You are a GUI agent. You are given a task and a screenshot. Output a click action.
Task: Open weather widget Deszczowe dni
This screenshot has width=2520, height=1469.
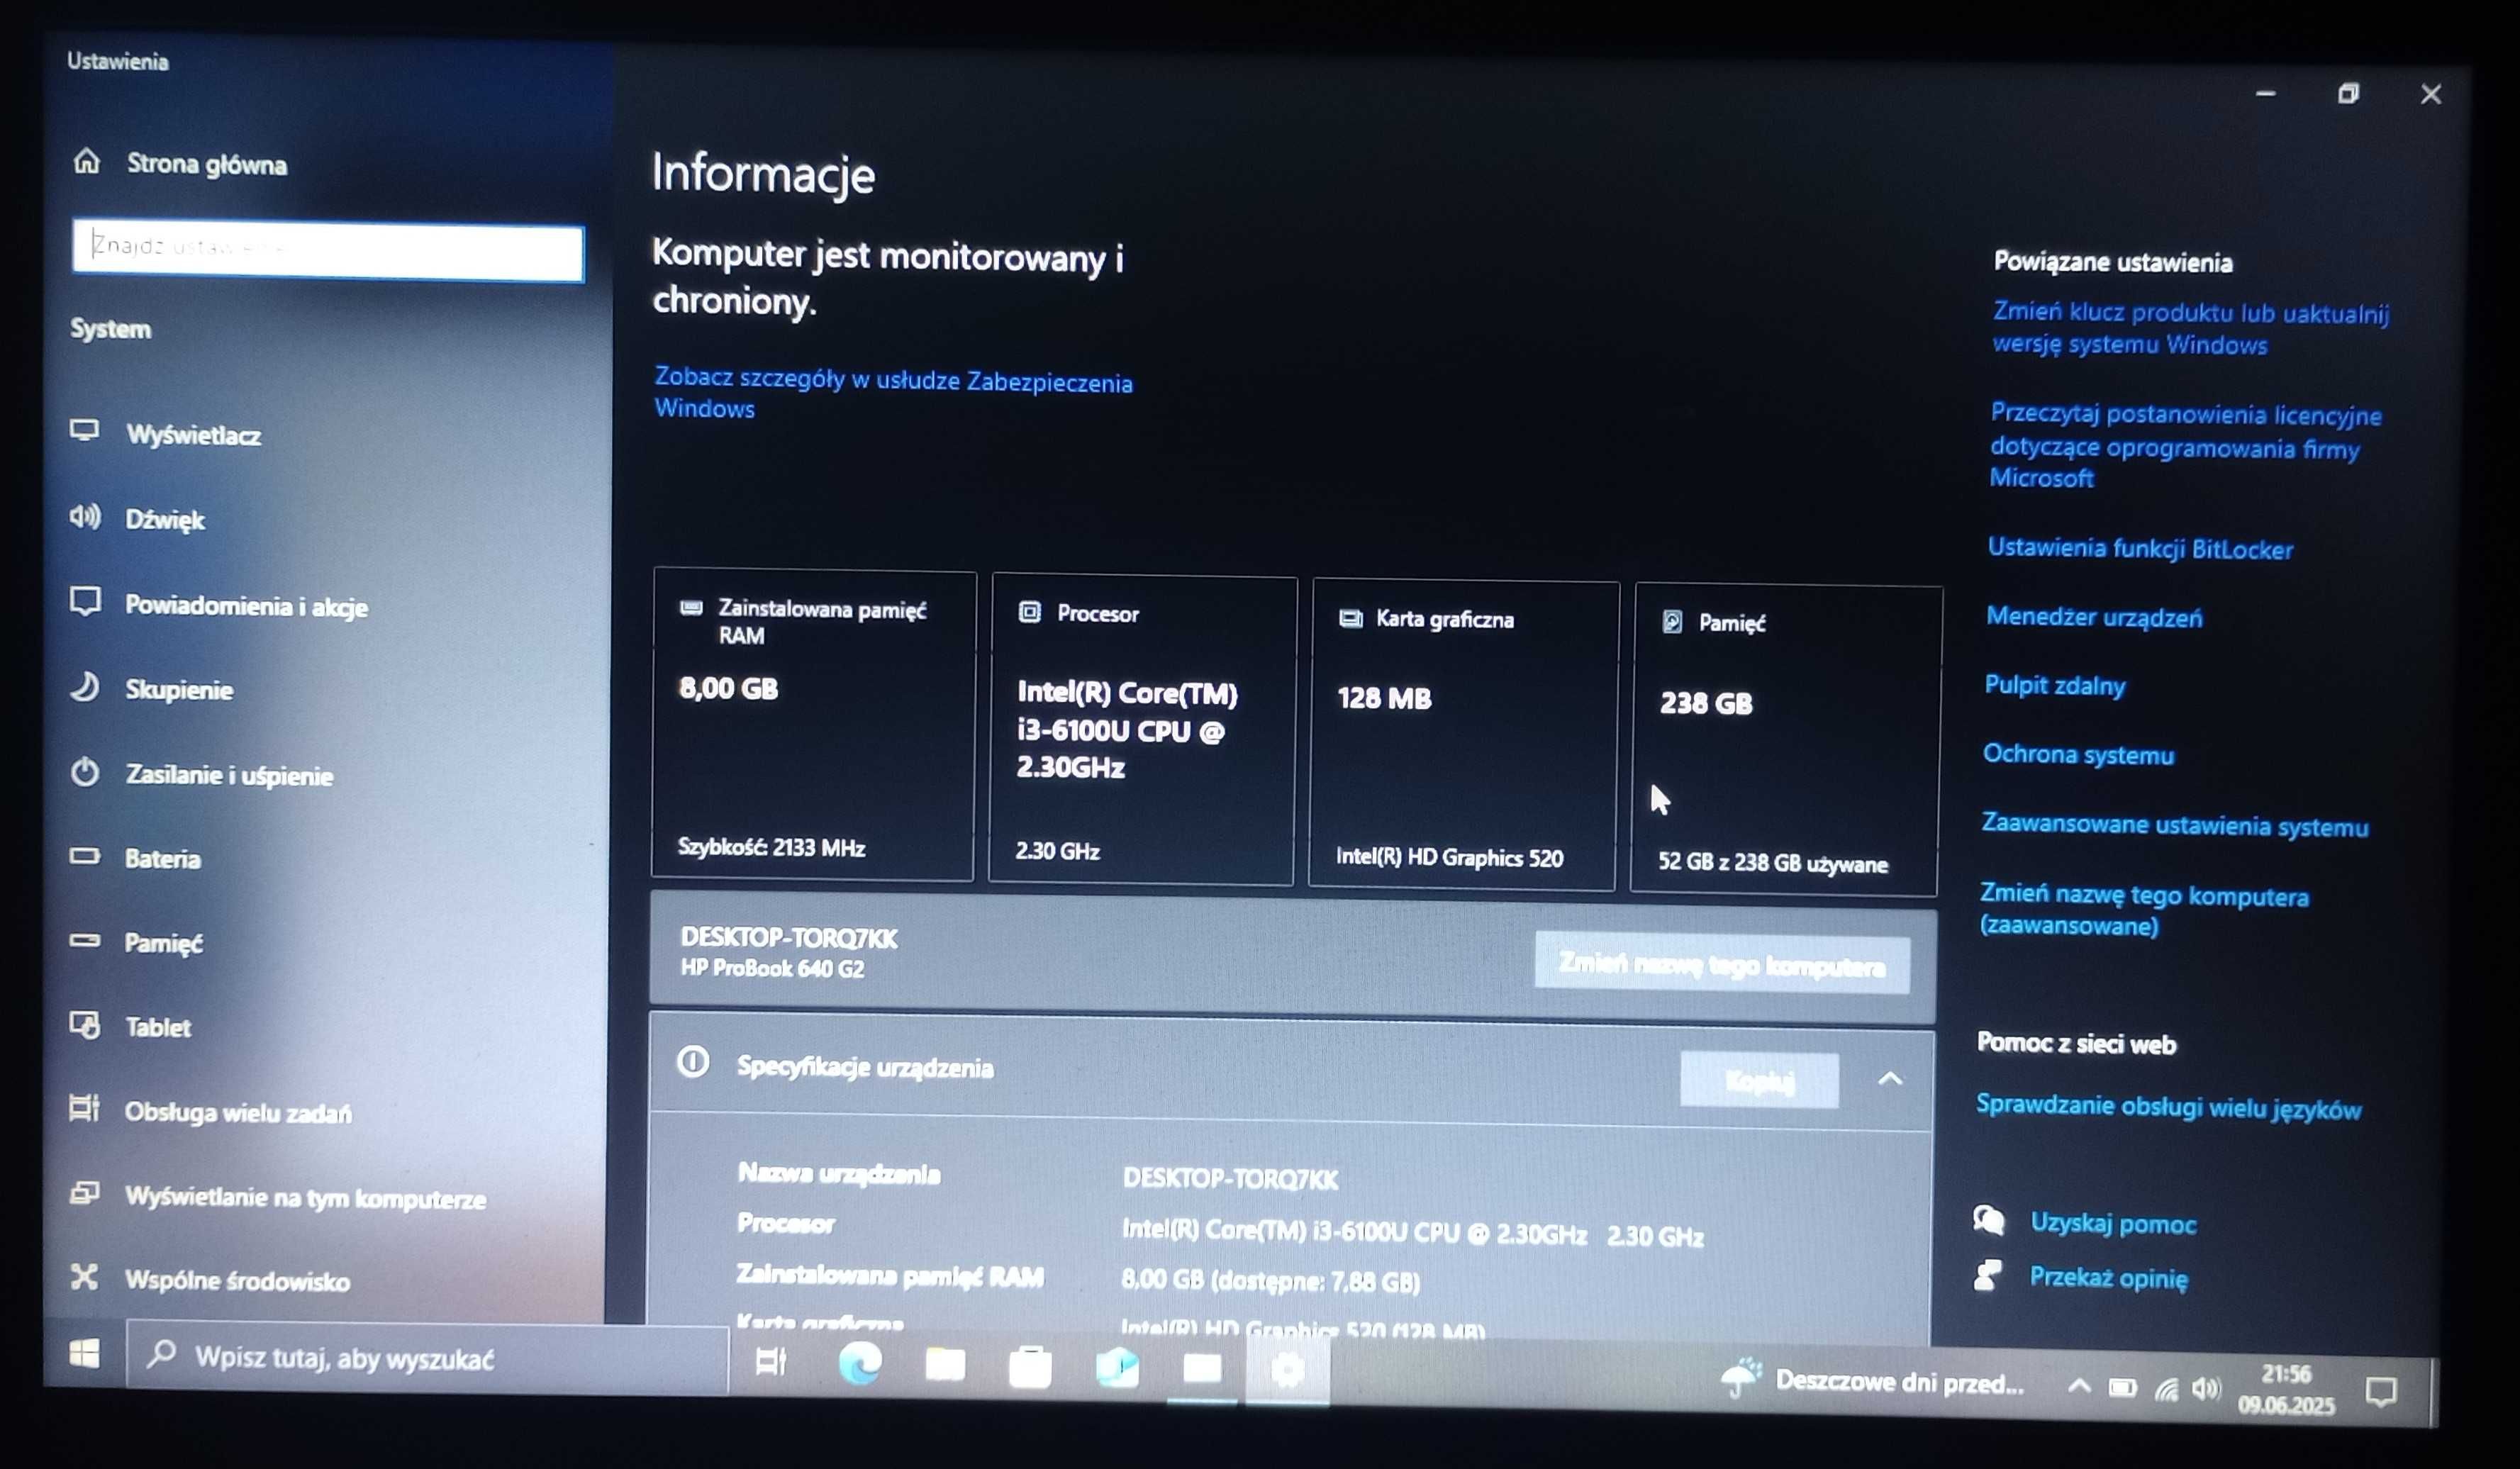(x=1872, y=1382)
